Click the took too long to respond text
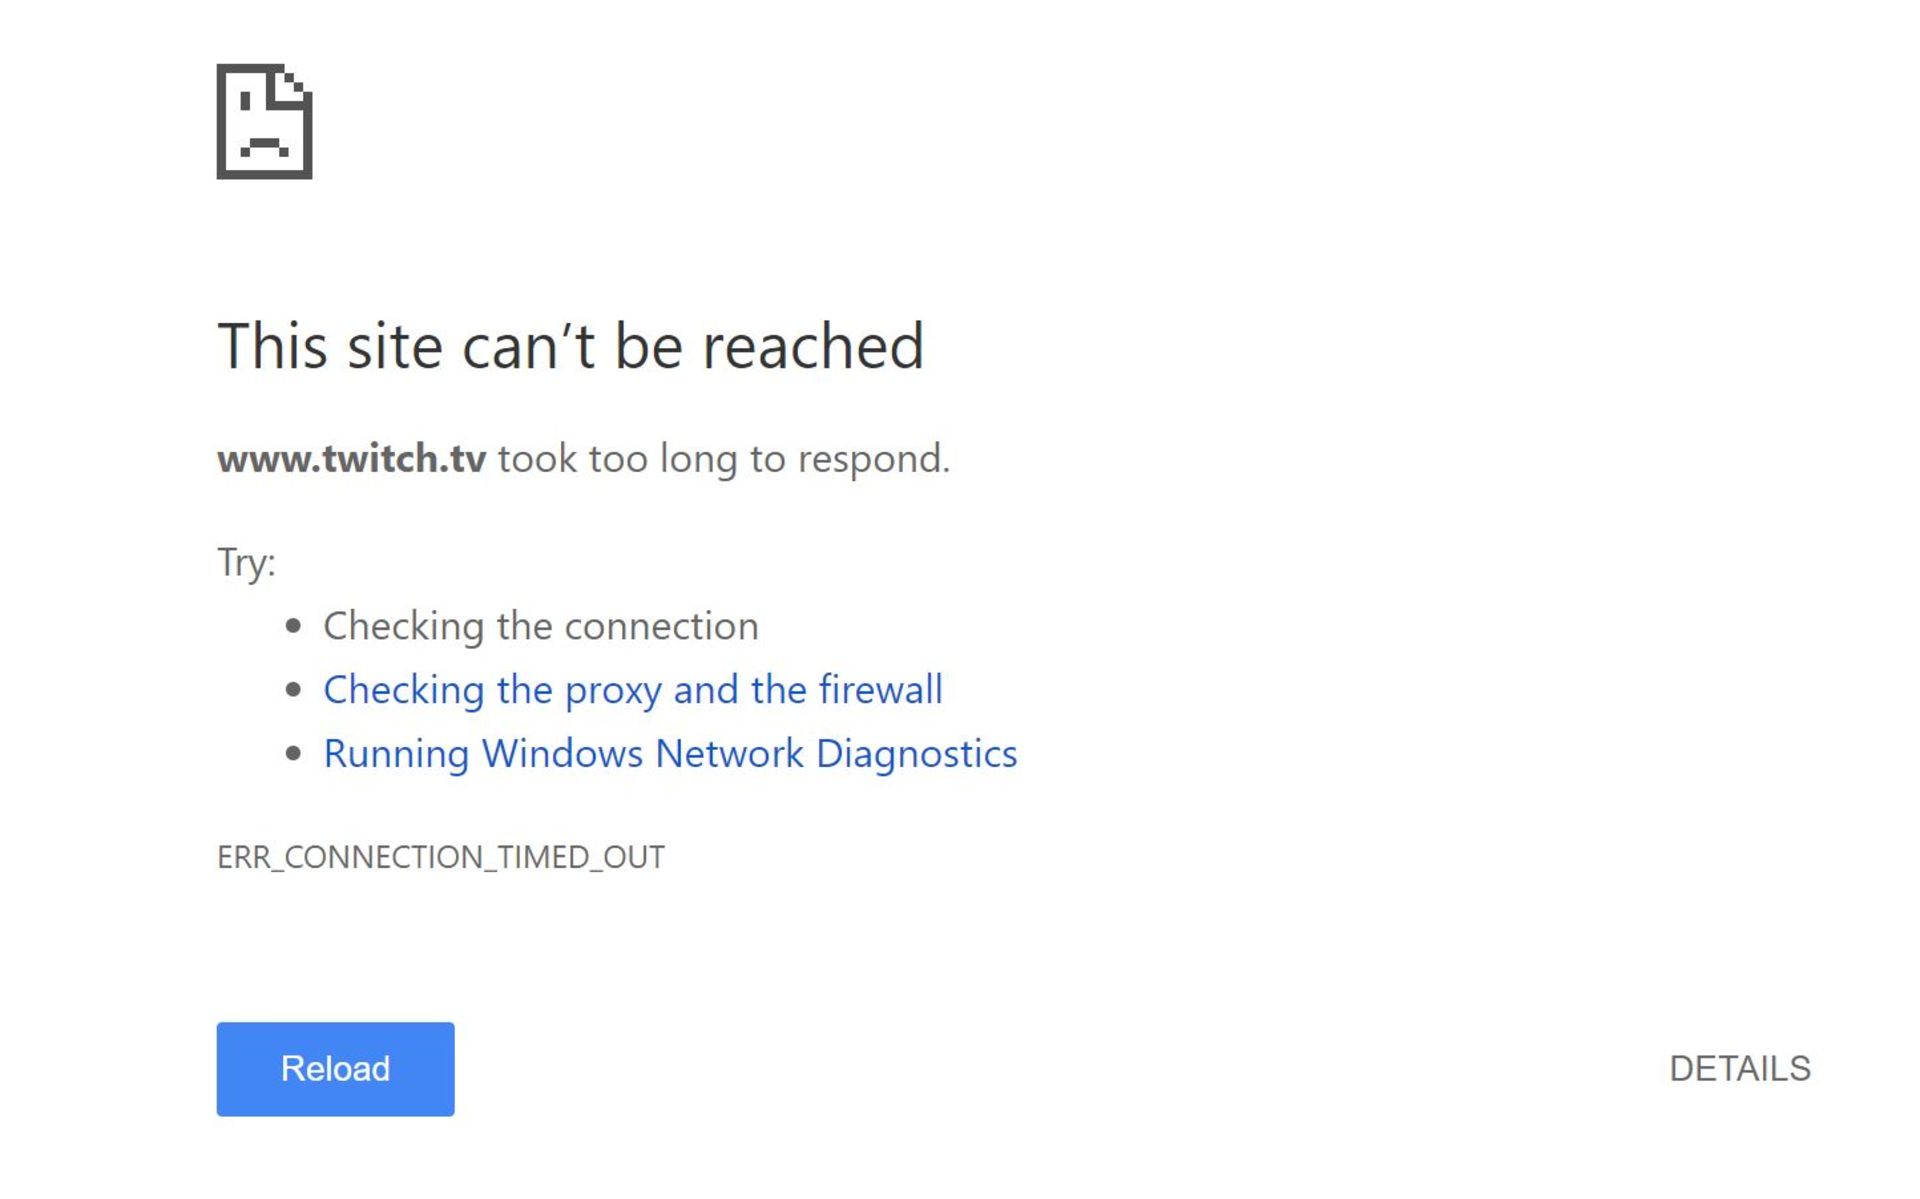 click(x=723, y=459)
